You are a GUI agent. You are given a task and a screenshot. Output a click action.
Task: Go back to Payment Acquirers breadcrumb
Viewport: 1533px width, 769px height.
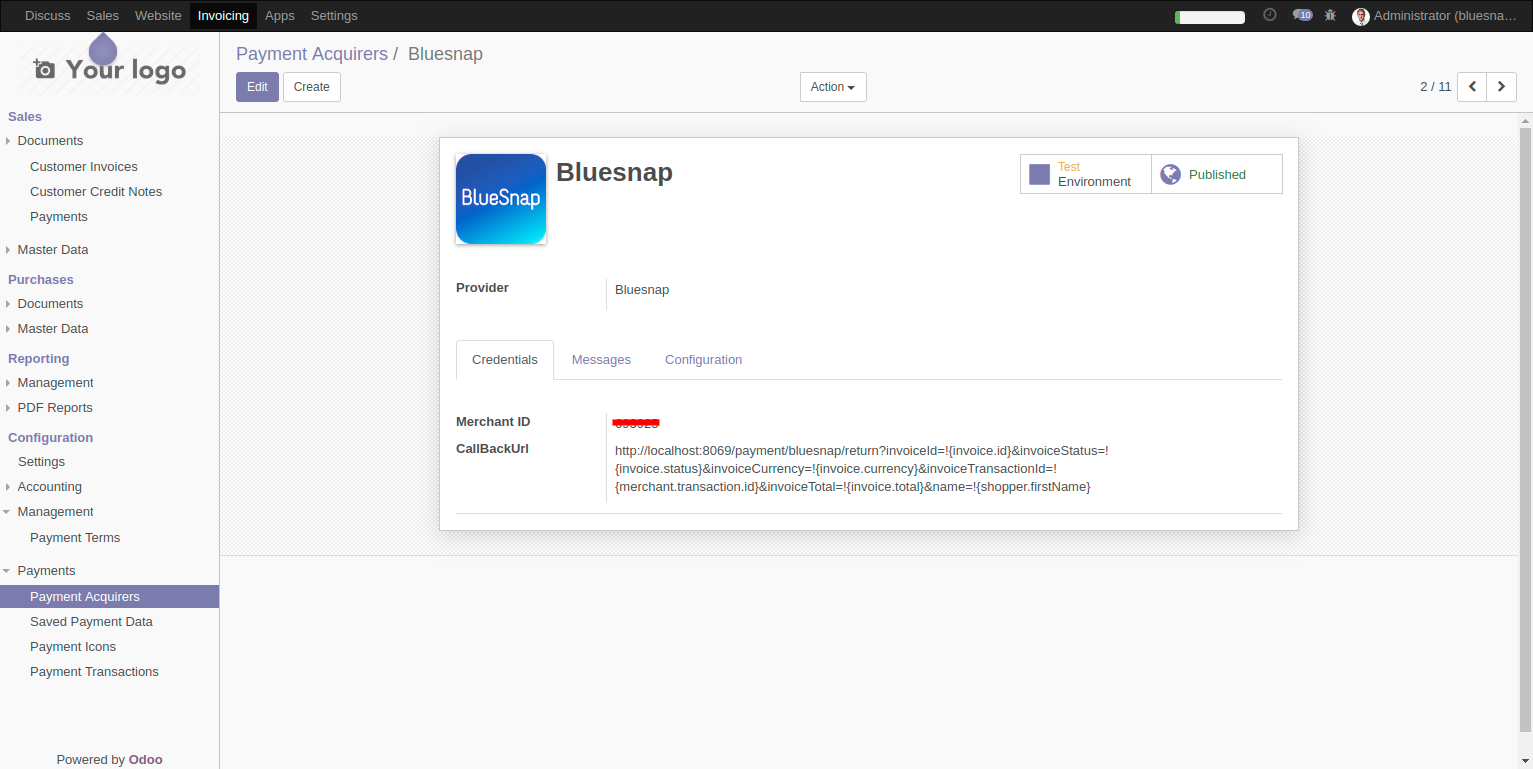tap(312, 54)
